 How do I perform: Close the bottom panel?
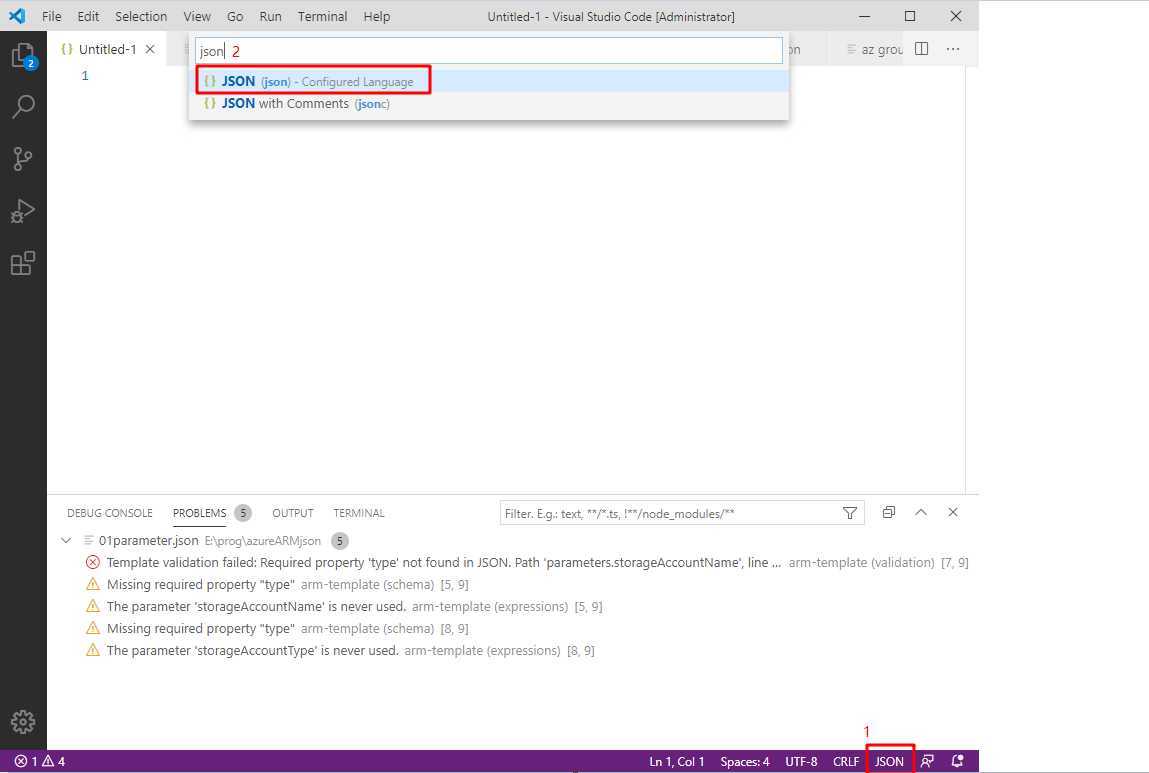(x=953, y=512)
